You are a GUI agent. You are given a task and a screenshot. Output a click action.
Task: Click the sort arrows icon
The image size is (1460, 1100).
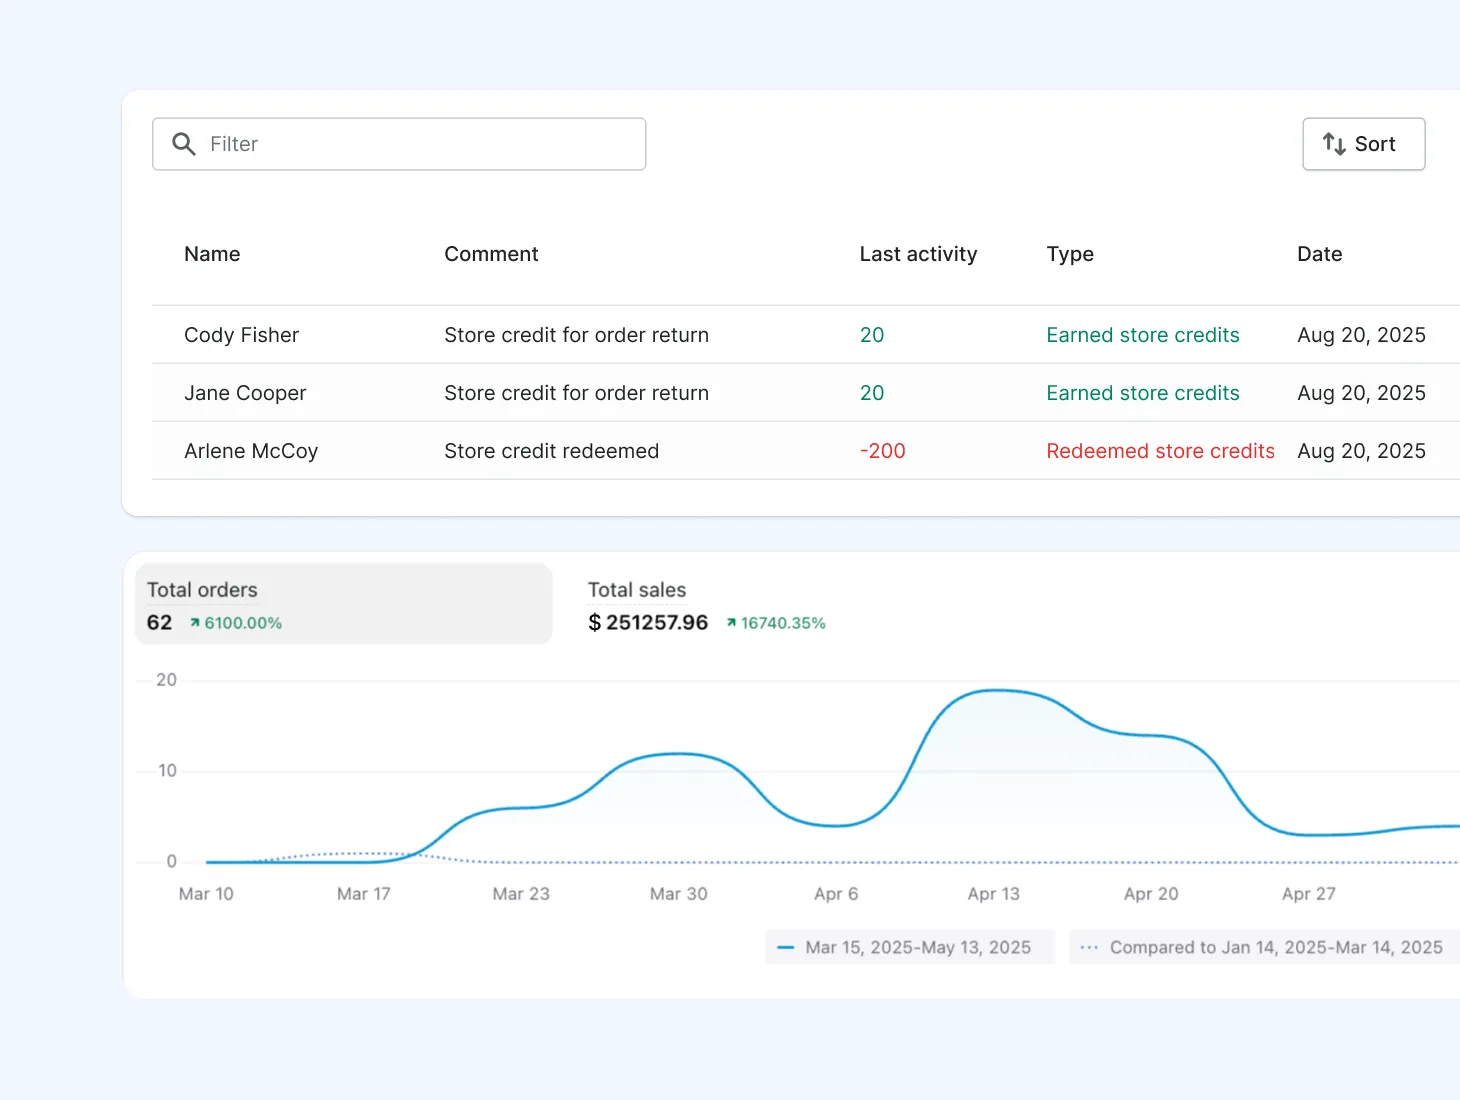click(1334, 144)
